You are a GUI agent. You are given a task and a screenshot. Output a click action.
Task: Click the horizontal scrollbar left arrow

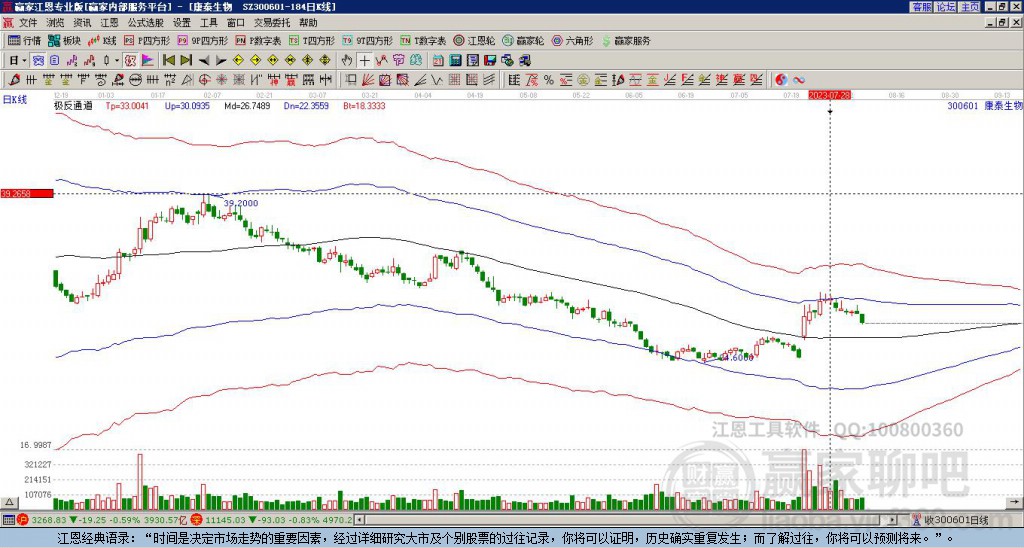[x=359, y=521]
